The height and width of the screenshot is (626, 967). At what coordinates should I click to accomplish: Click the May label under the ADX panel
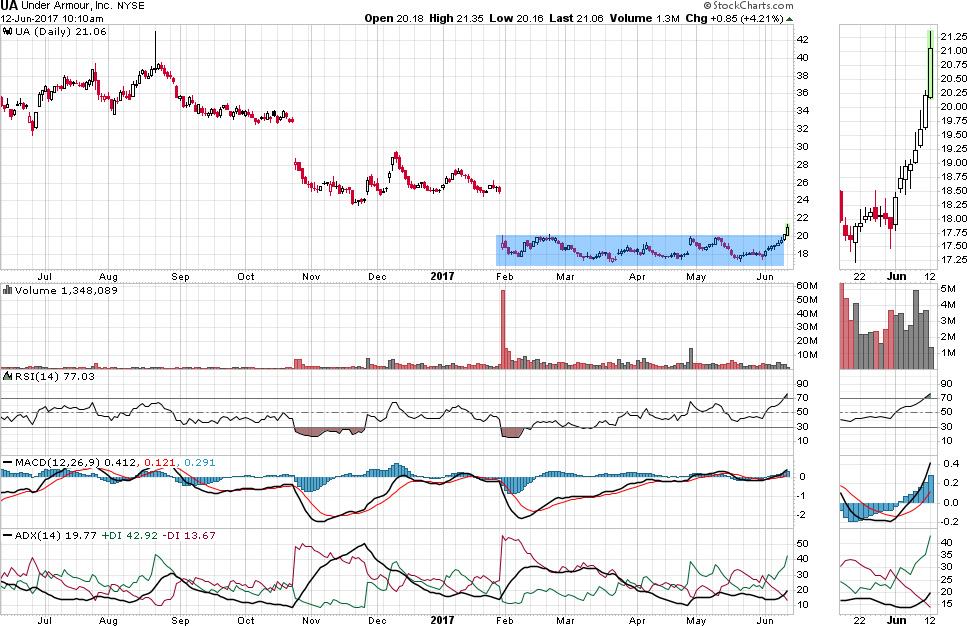click(x=696, y=620)
